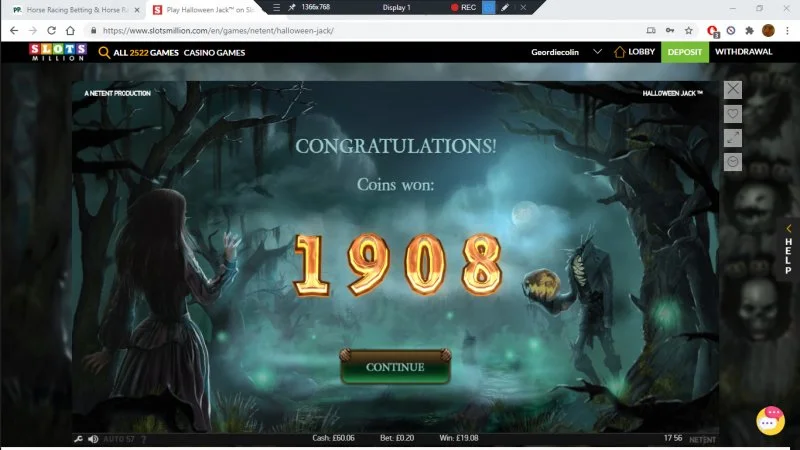Click the Cash: £60.06 balance
800x450 pixels.
pyautogui.click(x=333, y=438)
